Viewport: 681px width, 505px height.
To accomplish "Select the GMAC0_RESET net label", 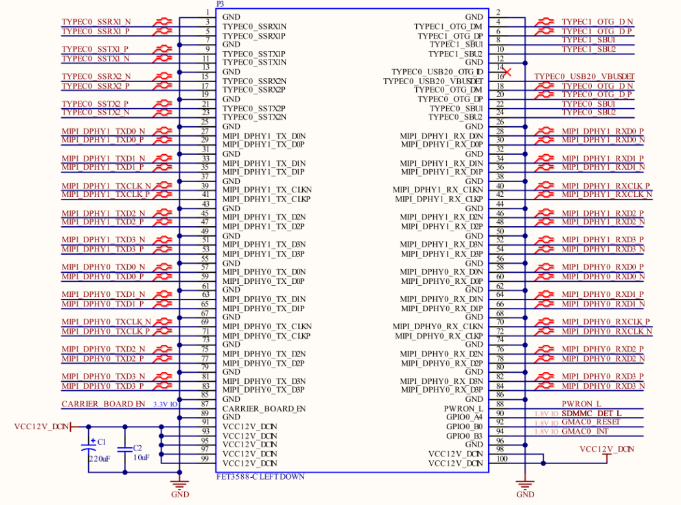I will tap(591, 422).
